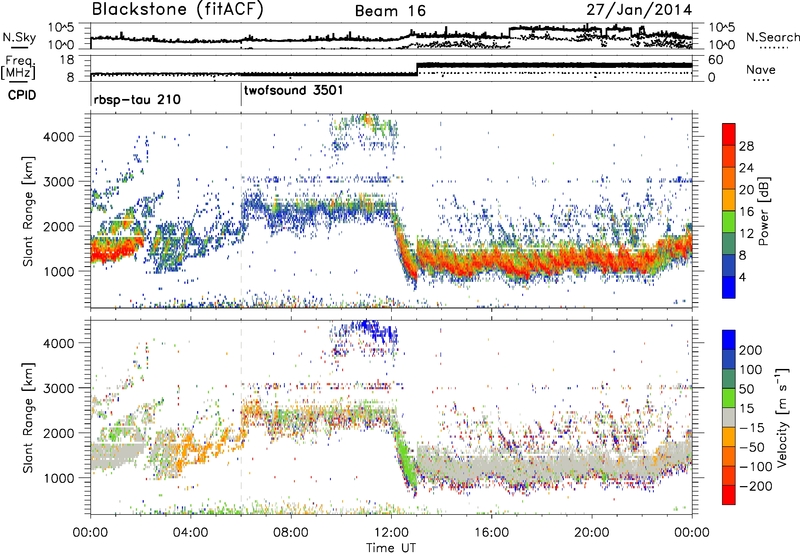Image resolution: width=800 pixels, height=554 pixels.
Task: Click the 'Time UT' axis label
Action: pos(391,548)
